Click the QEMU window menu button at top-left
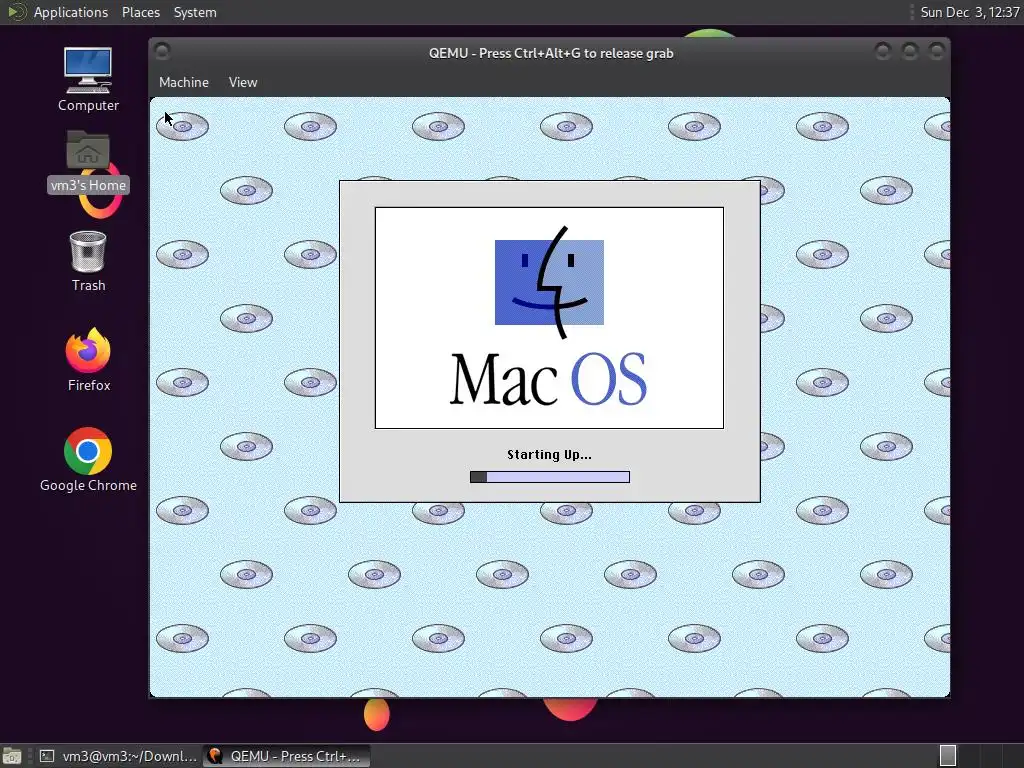 point(163,51)
